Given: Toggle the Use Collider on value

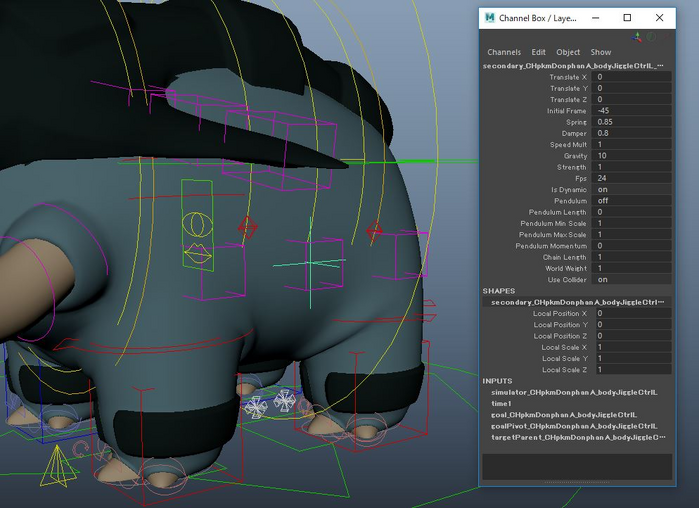Looking at the screenshot, I should coord(631,279).
